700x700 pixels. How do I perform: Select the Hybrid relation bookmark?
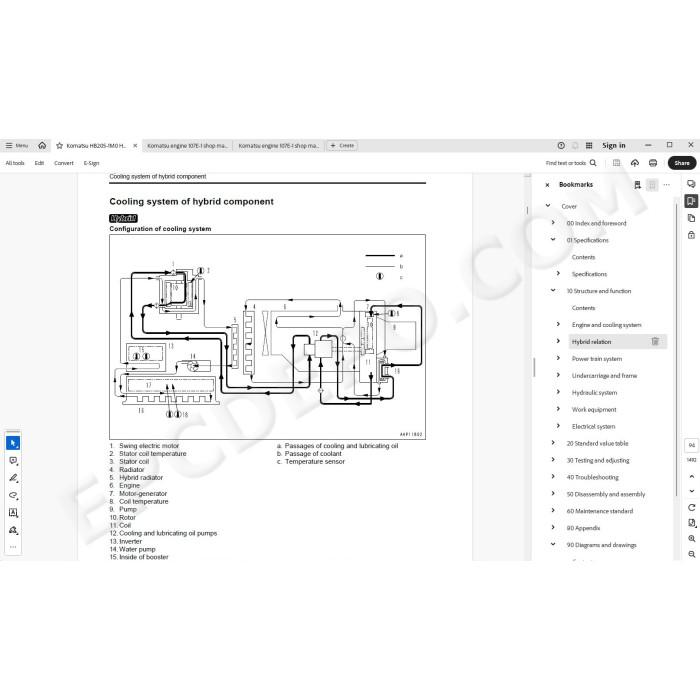tap(592, 342)
